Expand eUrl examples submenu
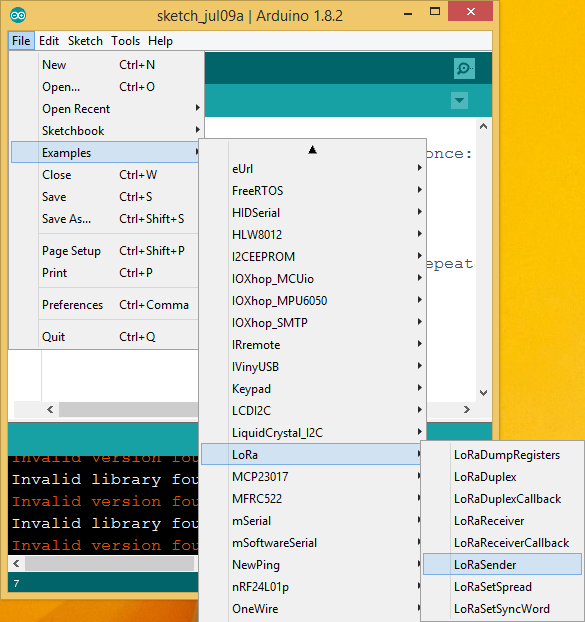The height and width of the screenshot is (622, 585). pyautogui.click(x=313, y=169)
